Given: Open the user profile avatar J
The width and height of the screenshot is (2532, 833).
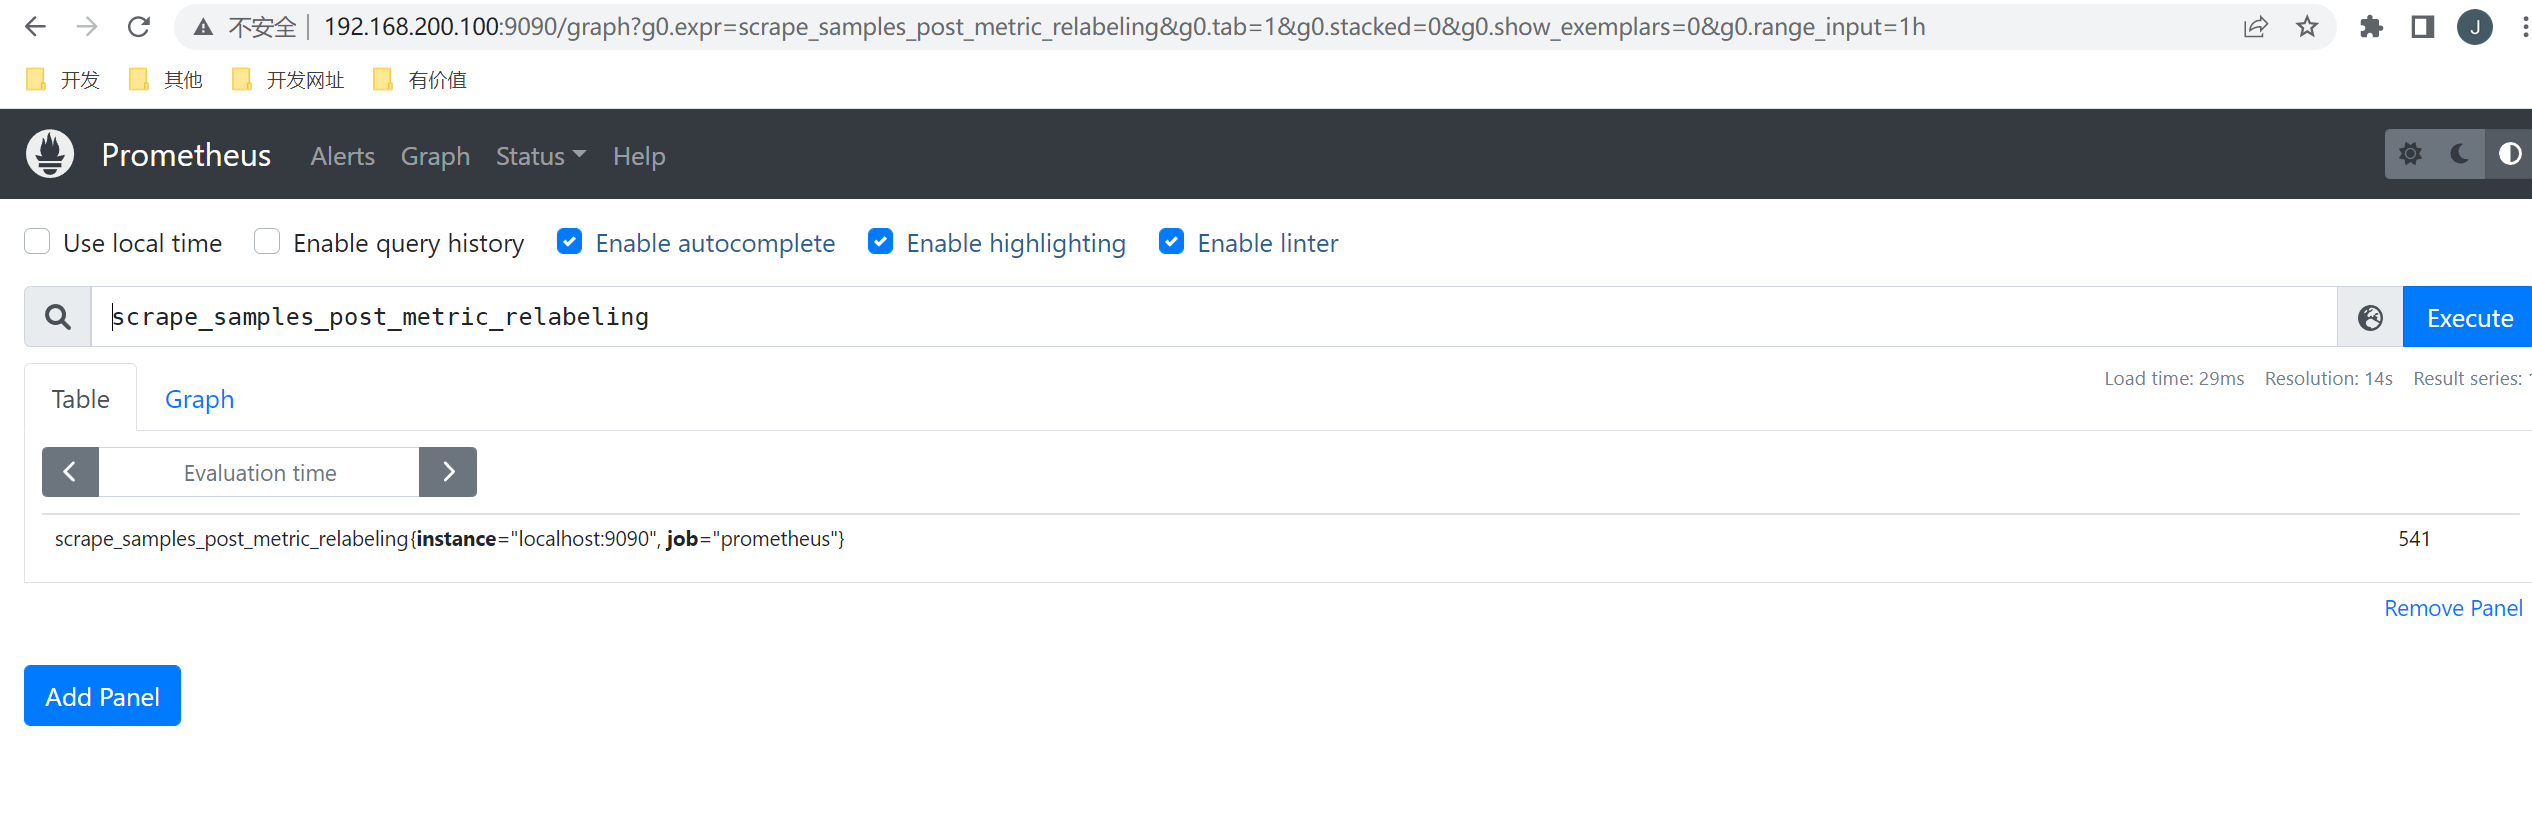Looking at the screenshot, I should pyautogui.click(x=2475, y=27).
